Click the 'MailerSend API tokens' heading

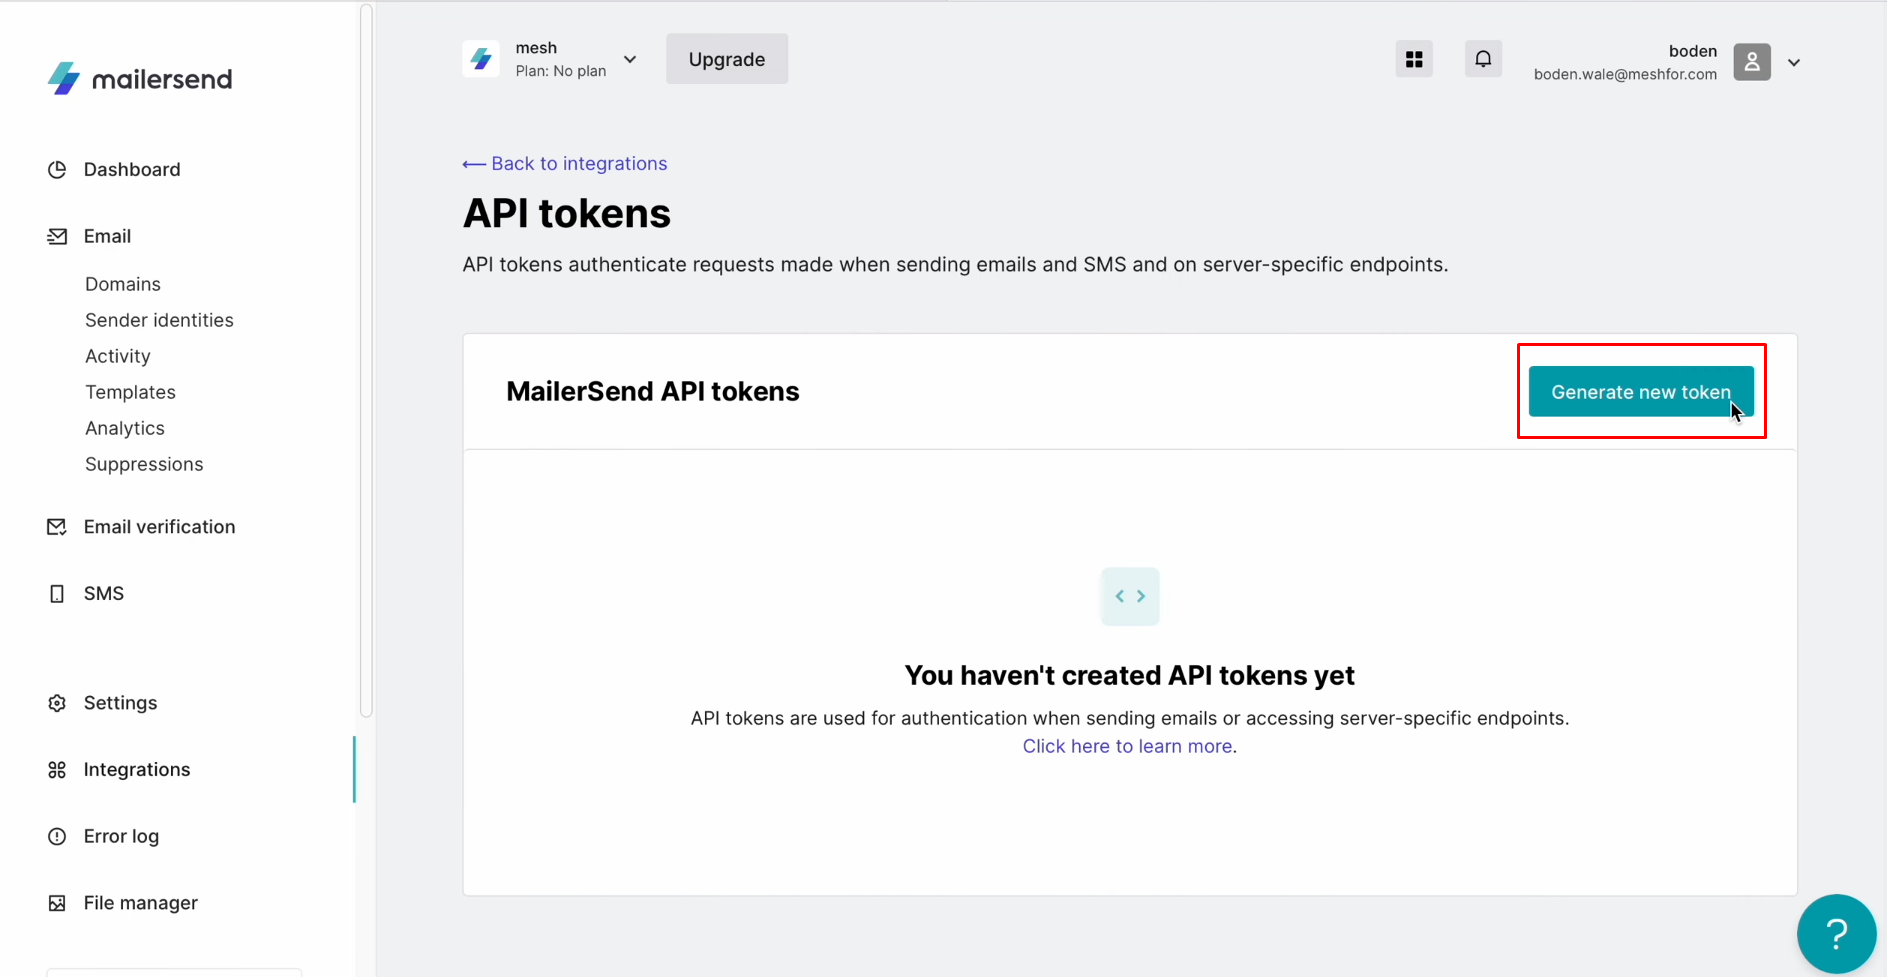[x=653, y=391]
